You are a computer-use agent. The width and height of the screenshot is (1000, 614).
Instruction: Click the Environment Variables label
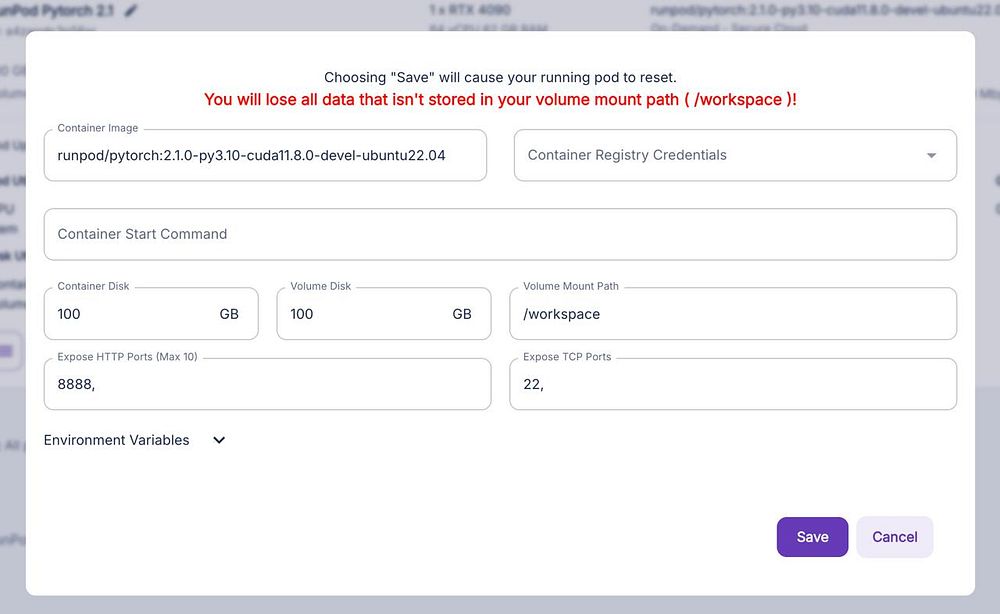[x=117, y=440]
